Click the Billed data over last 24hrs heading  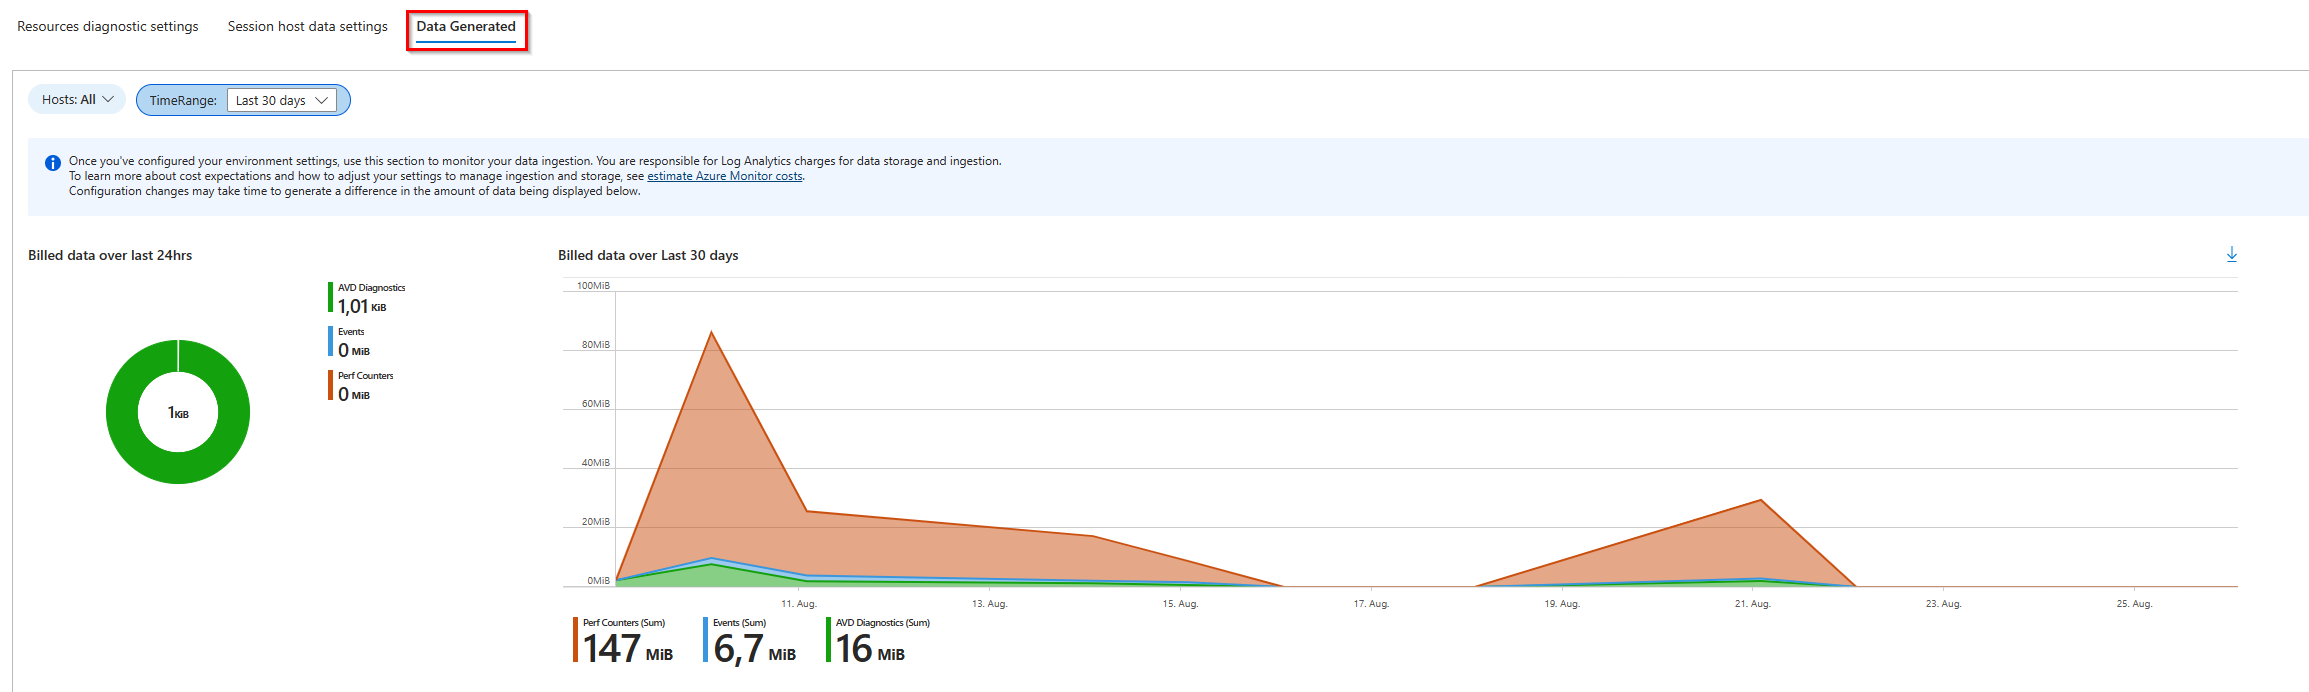click(110, 256)
